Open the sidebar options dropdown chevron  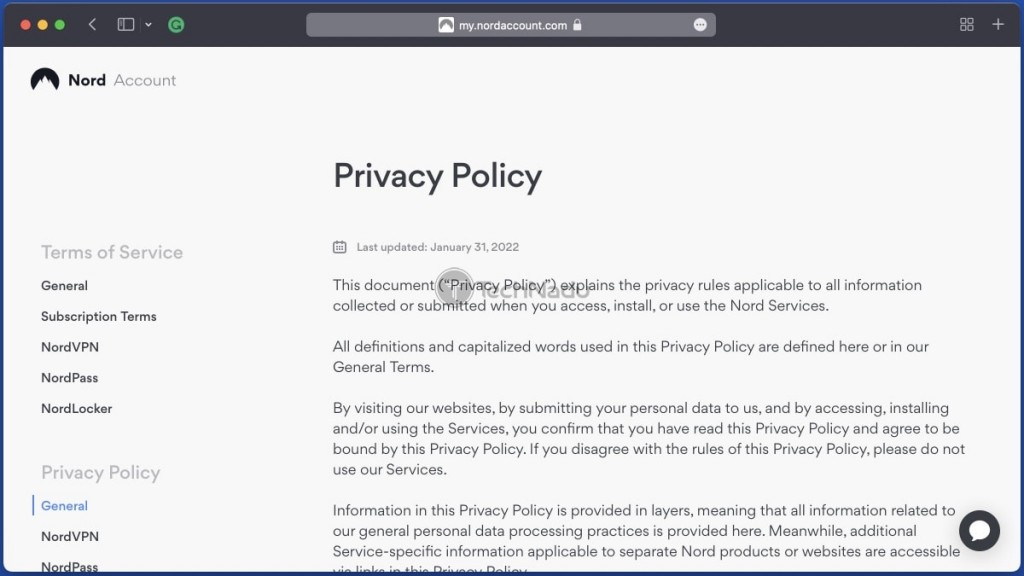[x=148, y=25]
